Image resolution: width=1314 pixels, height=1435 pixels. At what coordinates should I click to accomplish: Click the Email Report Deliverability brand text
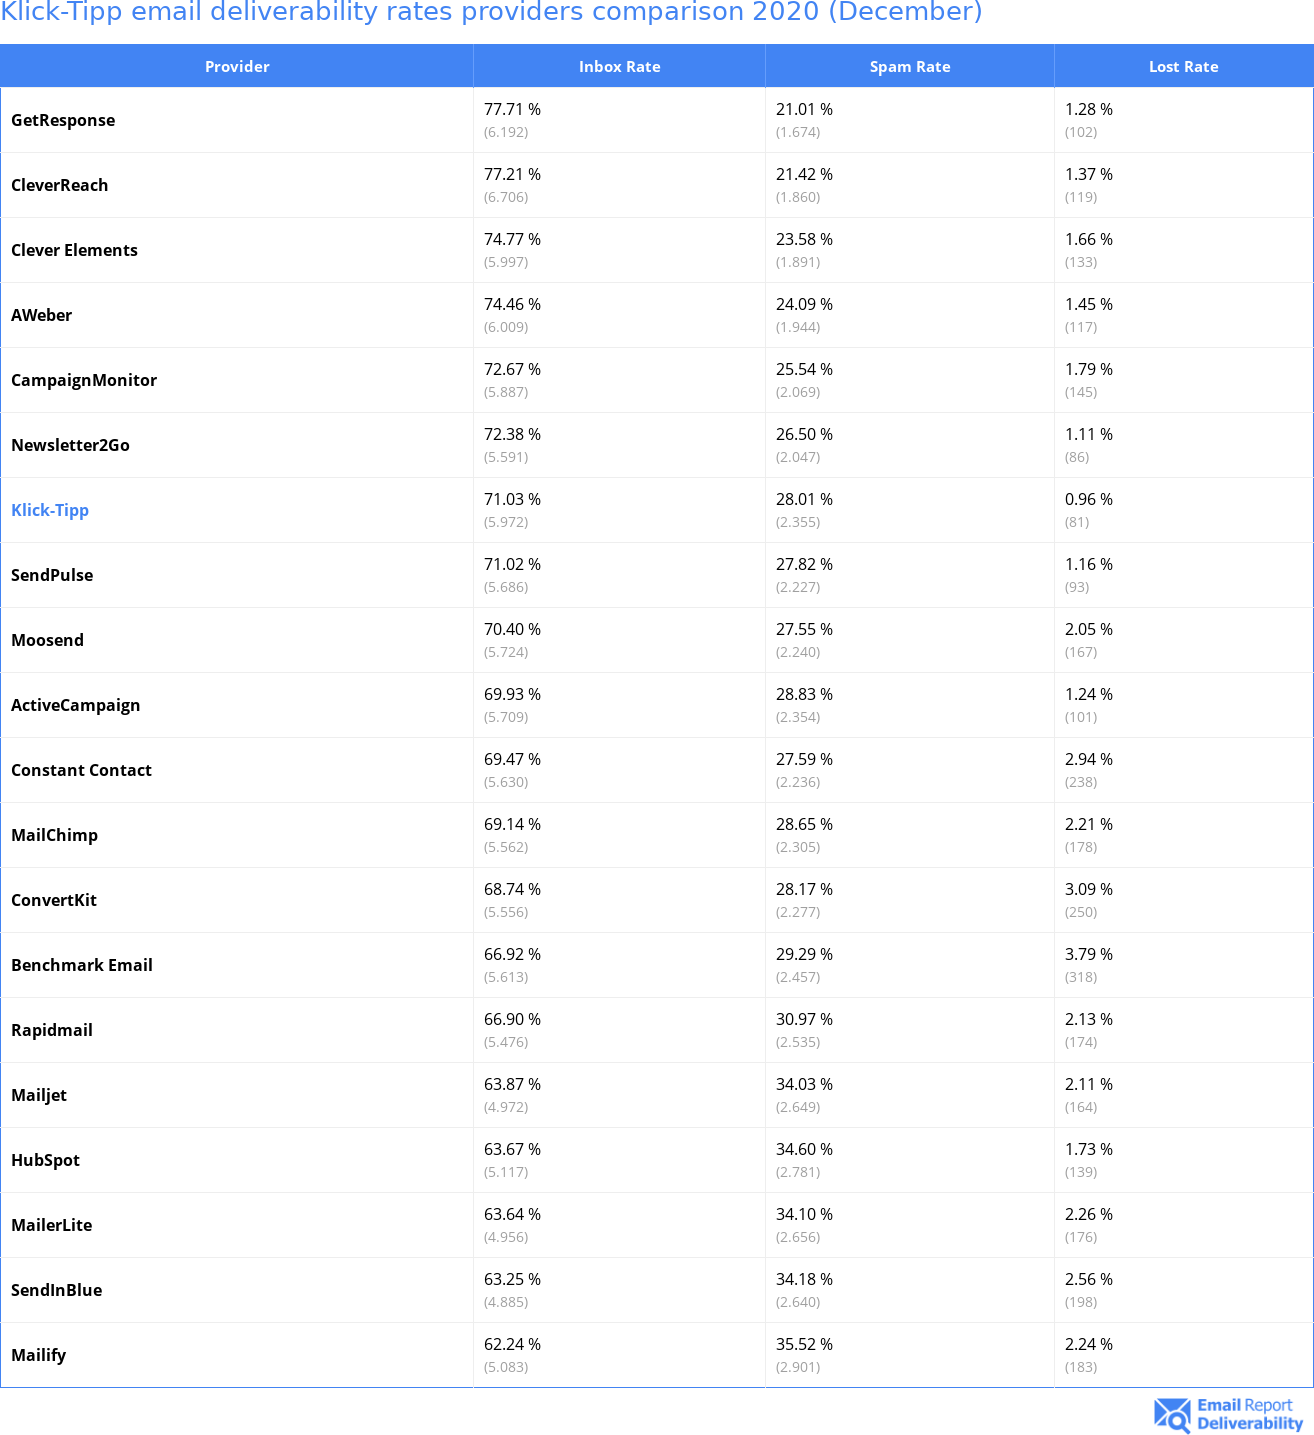pyautogui.click(x=1249, y=1414)
